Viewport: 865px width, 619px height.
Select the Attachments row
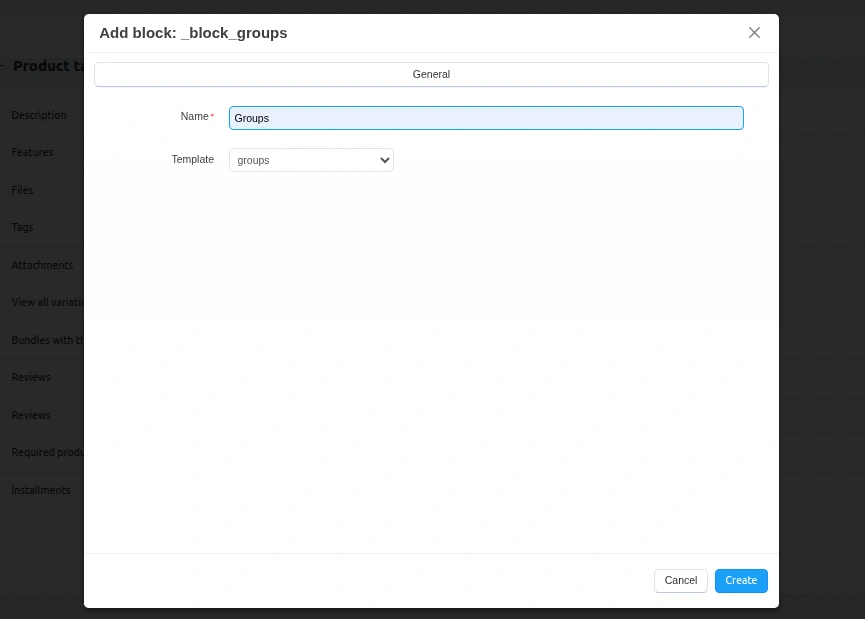42,265
